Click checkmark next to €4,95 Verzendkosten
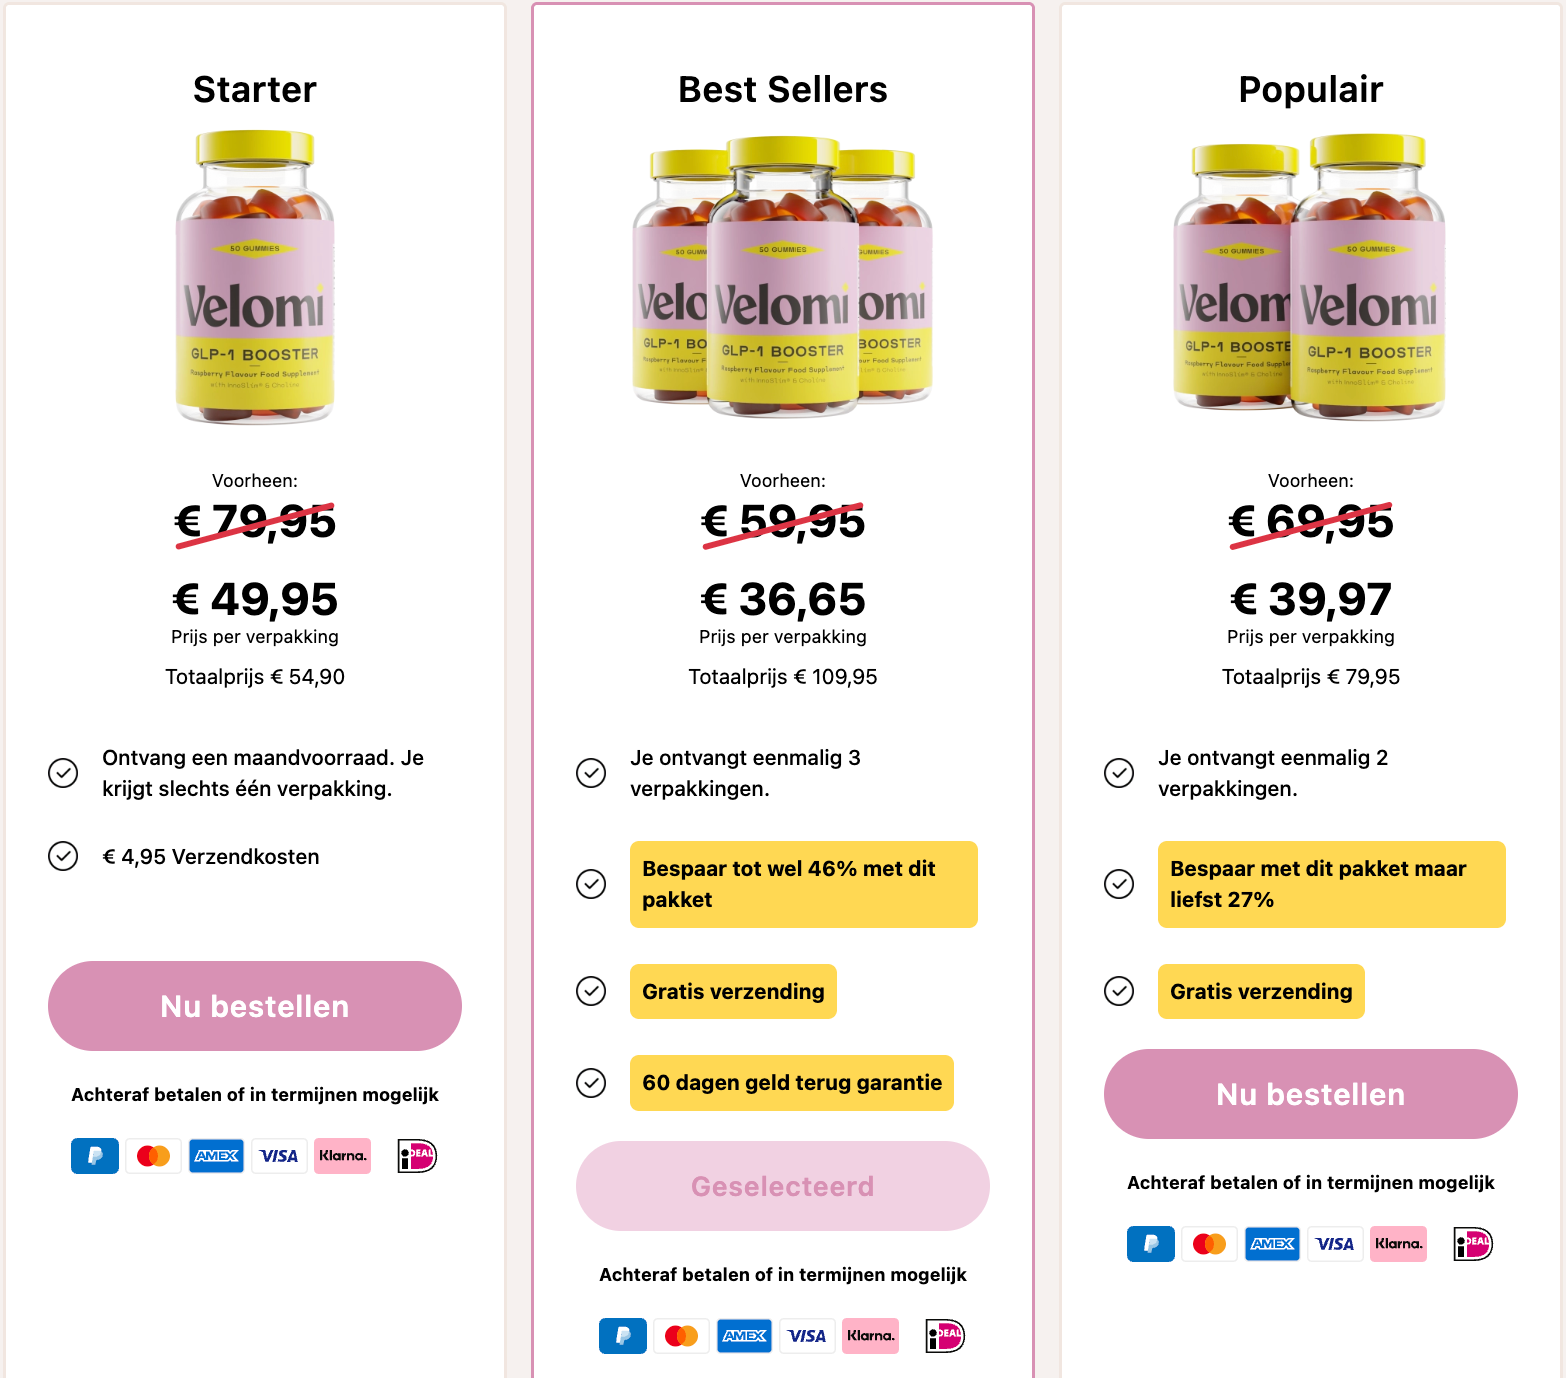This screenshot has width=1566, height=1378. pos(63,856)
